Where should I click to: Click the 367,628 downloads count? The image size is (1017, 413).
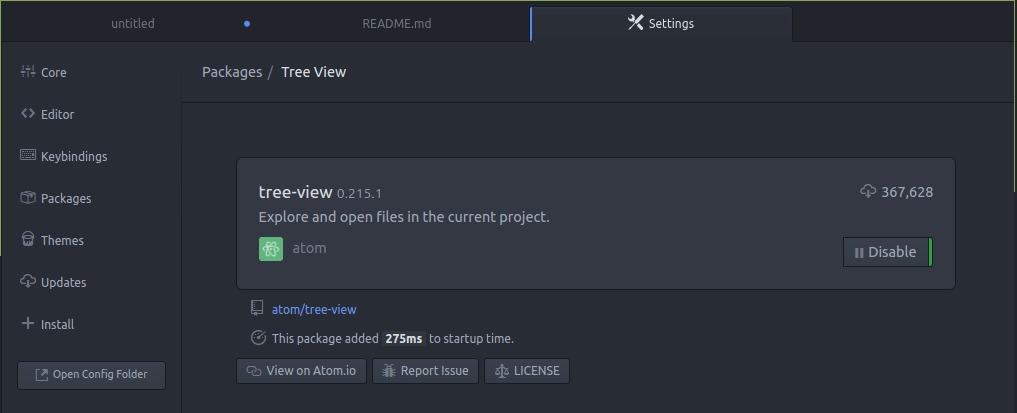[907, 192]
